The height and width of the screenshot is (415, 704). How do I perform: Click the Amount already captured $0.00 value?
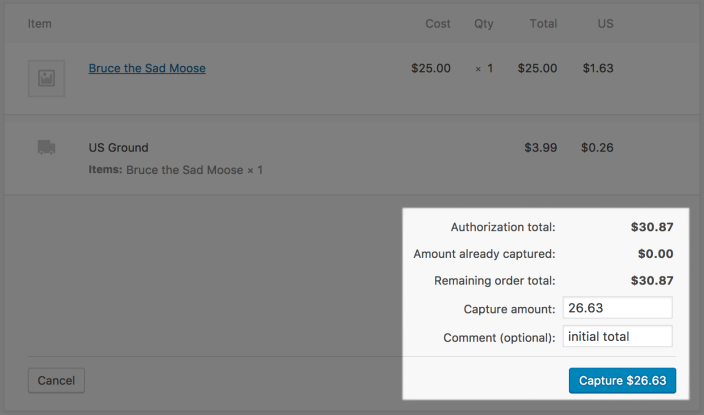pos(655,254)
